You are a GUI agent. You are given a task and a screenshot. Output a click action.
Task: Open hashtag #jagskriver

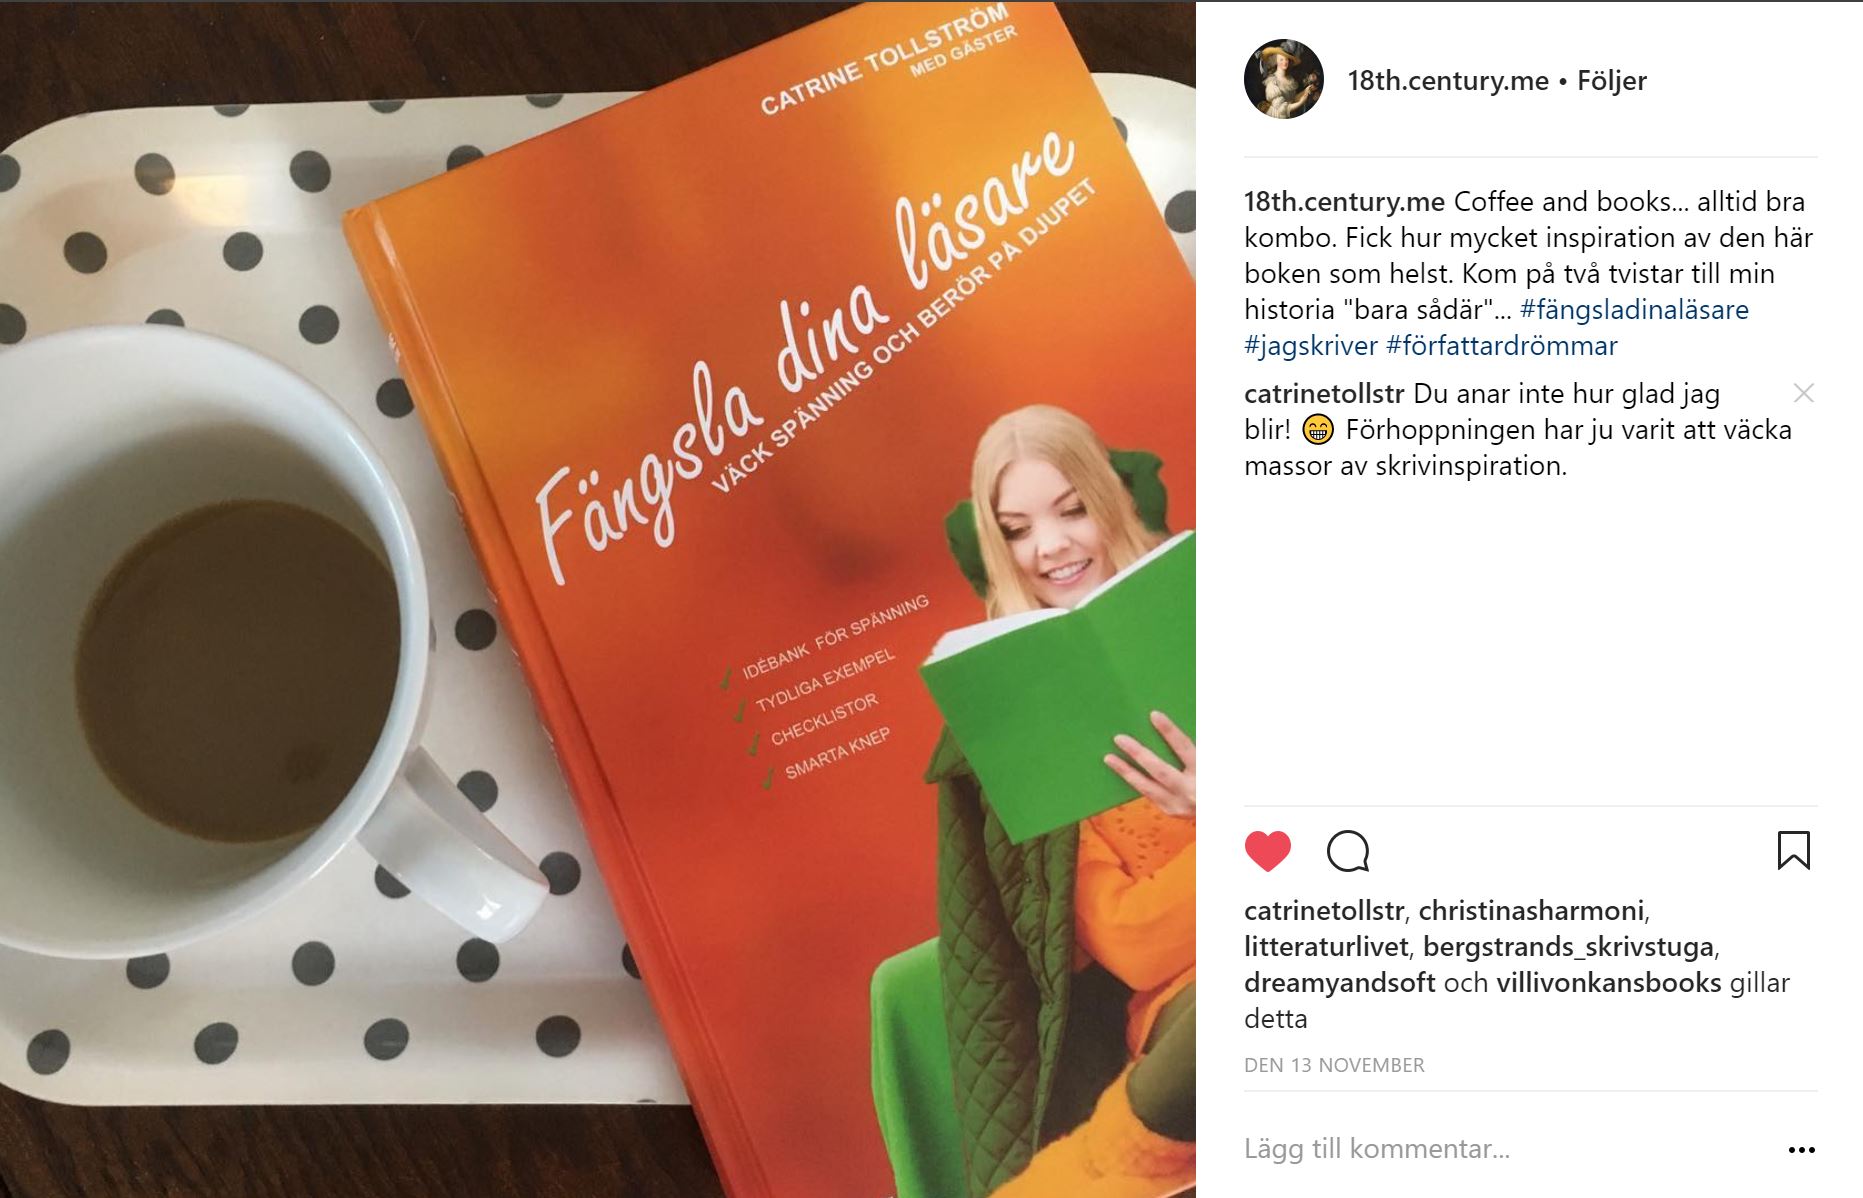click(1311, 346)
